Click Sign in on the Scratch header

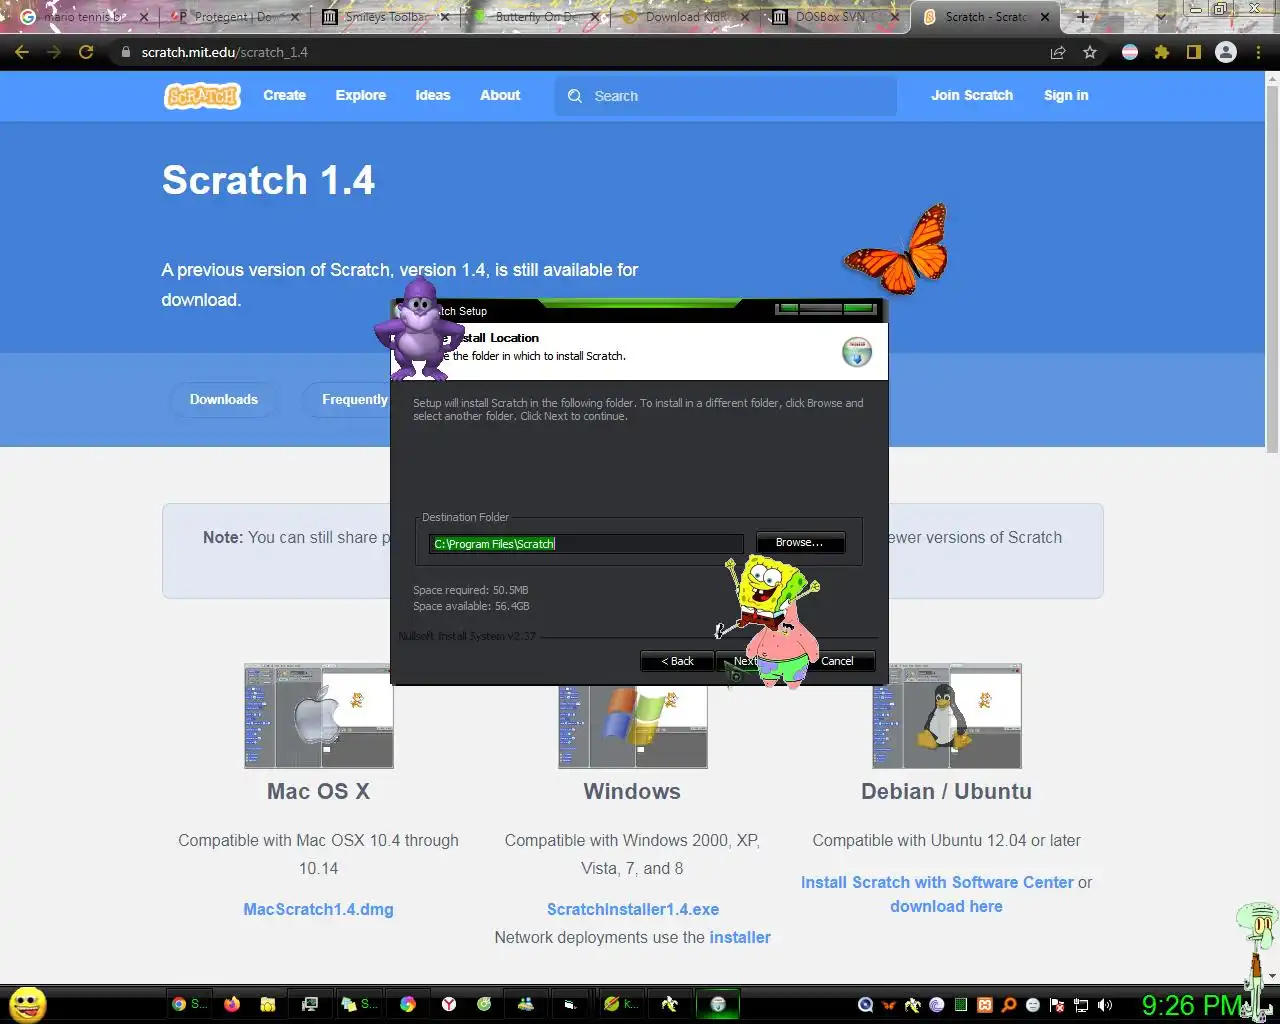[1066, 95]
